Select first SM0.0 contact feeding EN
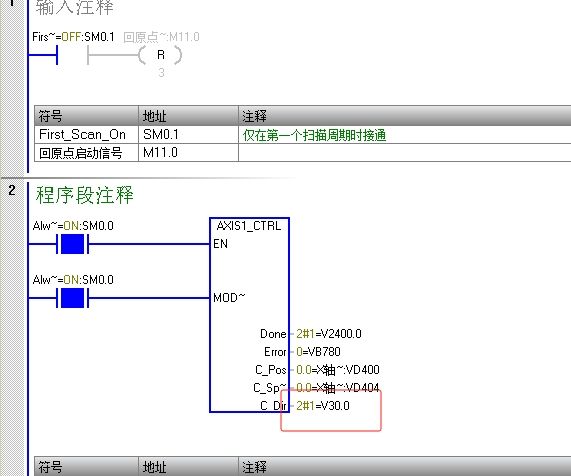Image resolution: width=571 pixels, height=476 pixels. (x=72, y=244)
